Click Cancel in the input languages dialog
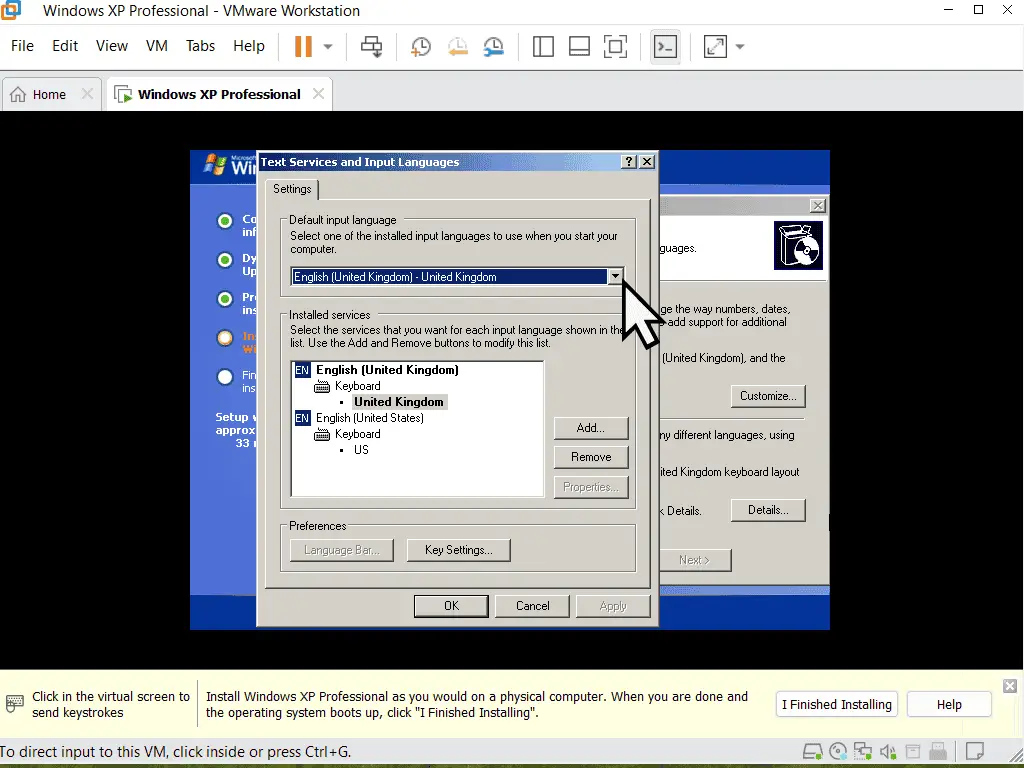Viewport: 1024px width, 768px height. (x=533, y=606)
